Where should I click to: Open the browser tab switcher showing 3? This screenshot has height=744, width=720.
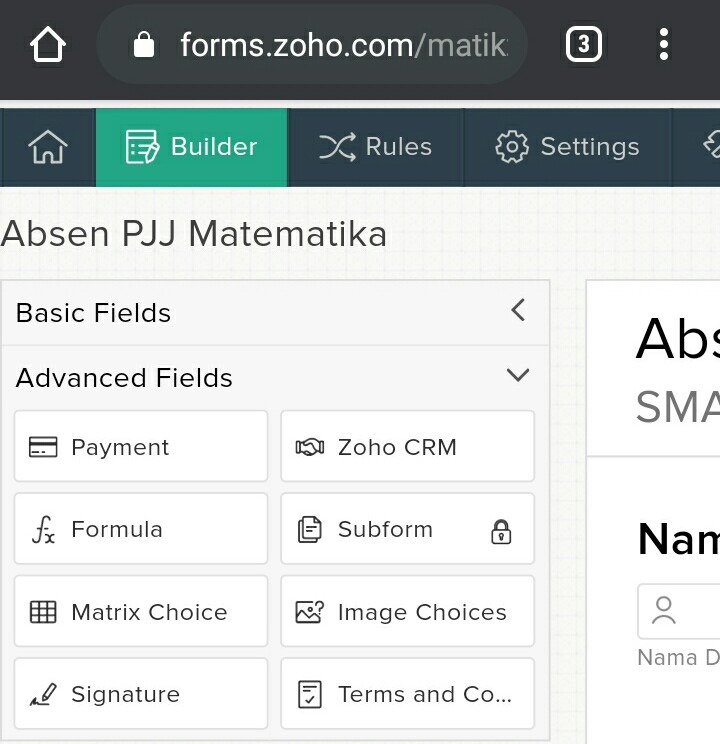[x=584, y=45]
